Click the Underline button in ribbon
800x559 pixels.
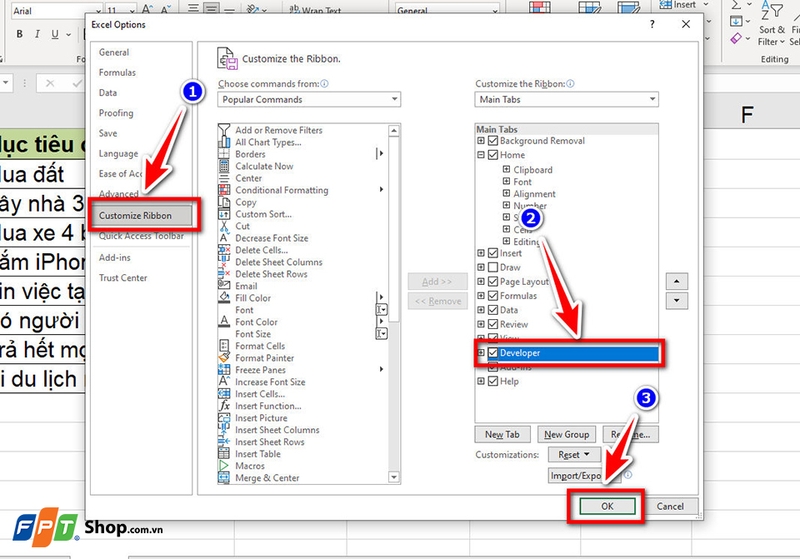click(55, 34)
